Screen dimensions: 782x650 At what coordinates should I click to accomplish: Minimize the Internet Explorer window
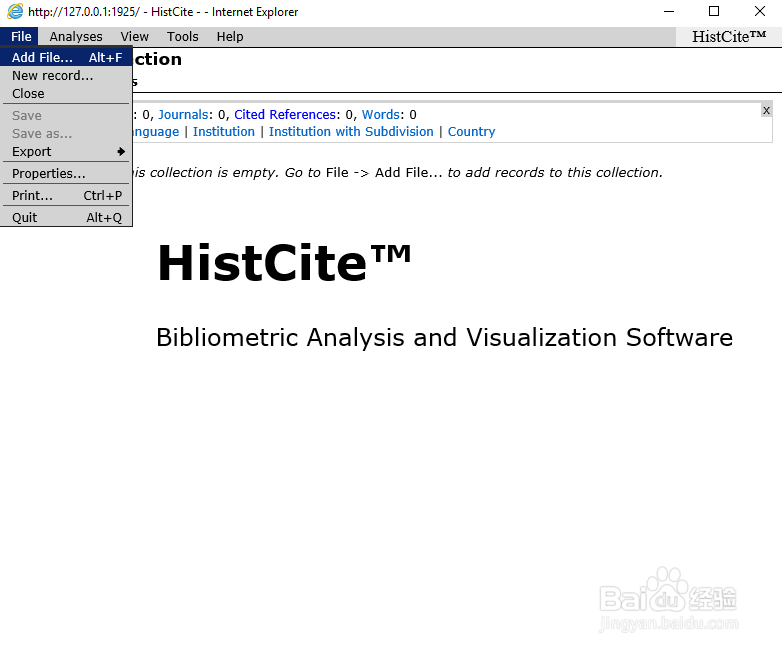[669, 11]
